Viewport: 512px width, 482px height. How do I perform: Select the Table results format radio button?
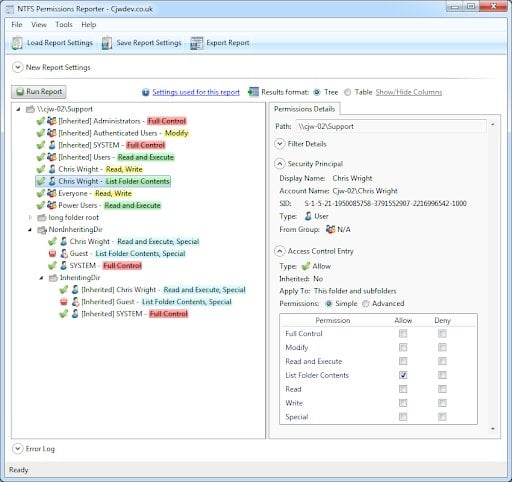coord(347,92)
